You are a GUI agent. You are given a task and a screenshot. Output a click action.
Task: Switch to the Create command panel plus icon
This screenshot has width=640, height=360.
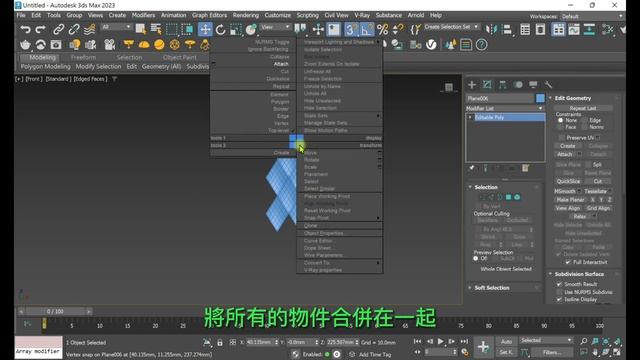(x=472, y=84)
